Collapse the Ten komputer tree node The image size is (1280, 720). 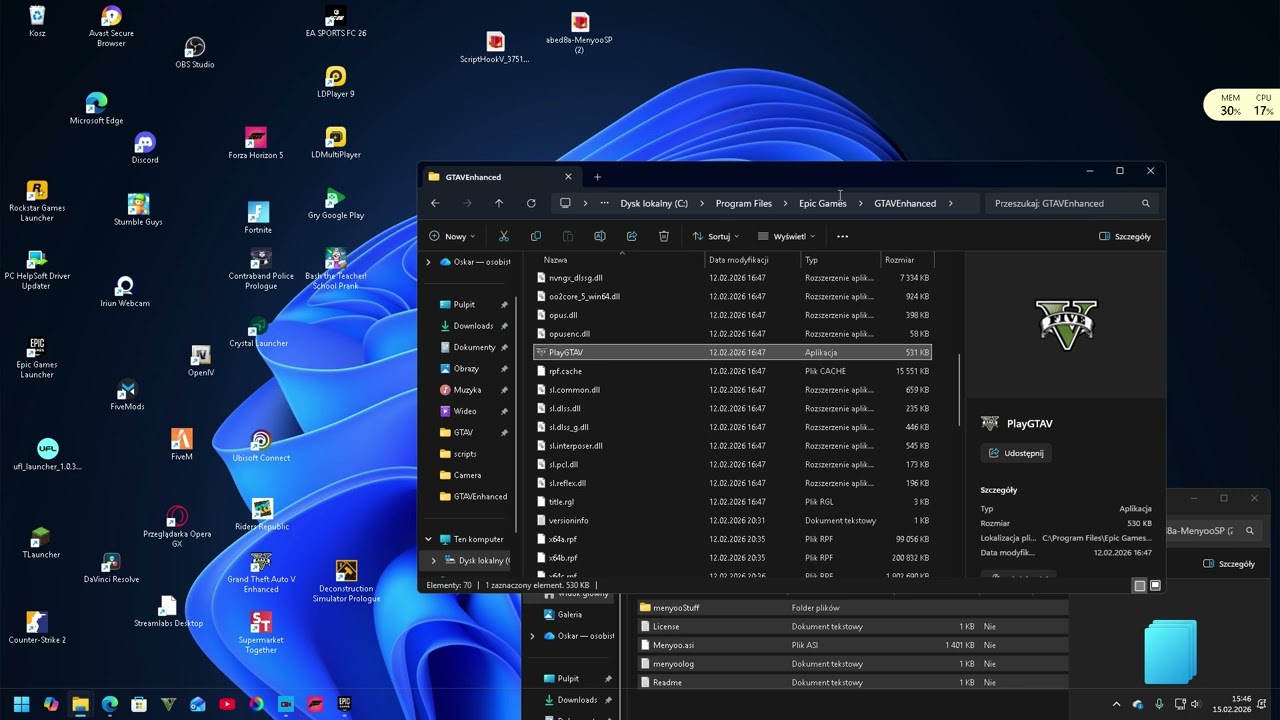pyautogui.click(x=429, y=539)
